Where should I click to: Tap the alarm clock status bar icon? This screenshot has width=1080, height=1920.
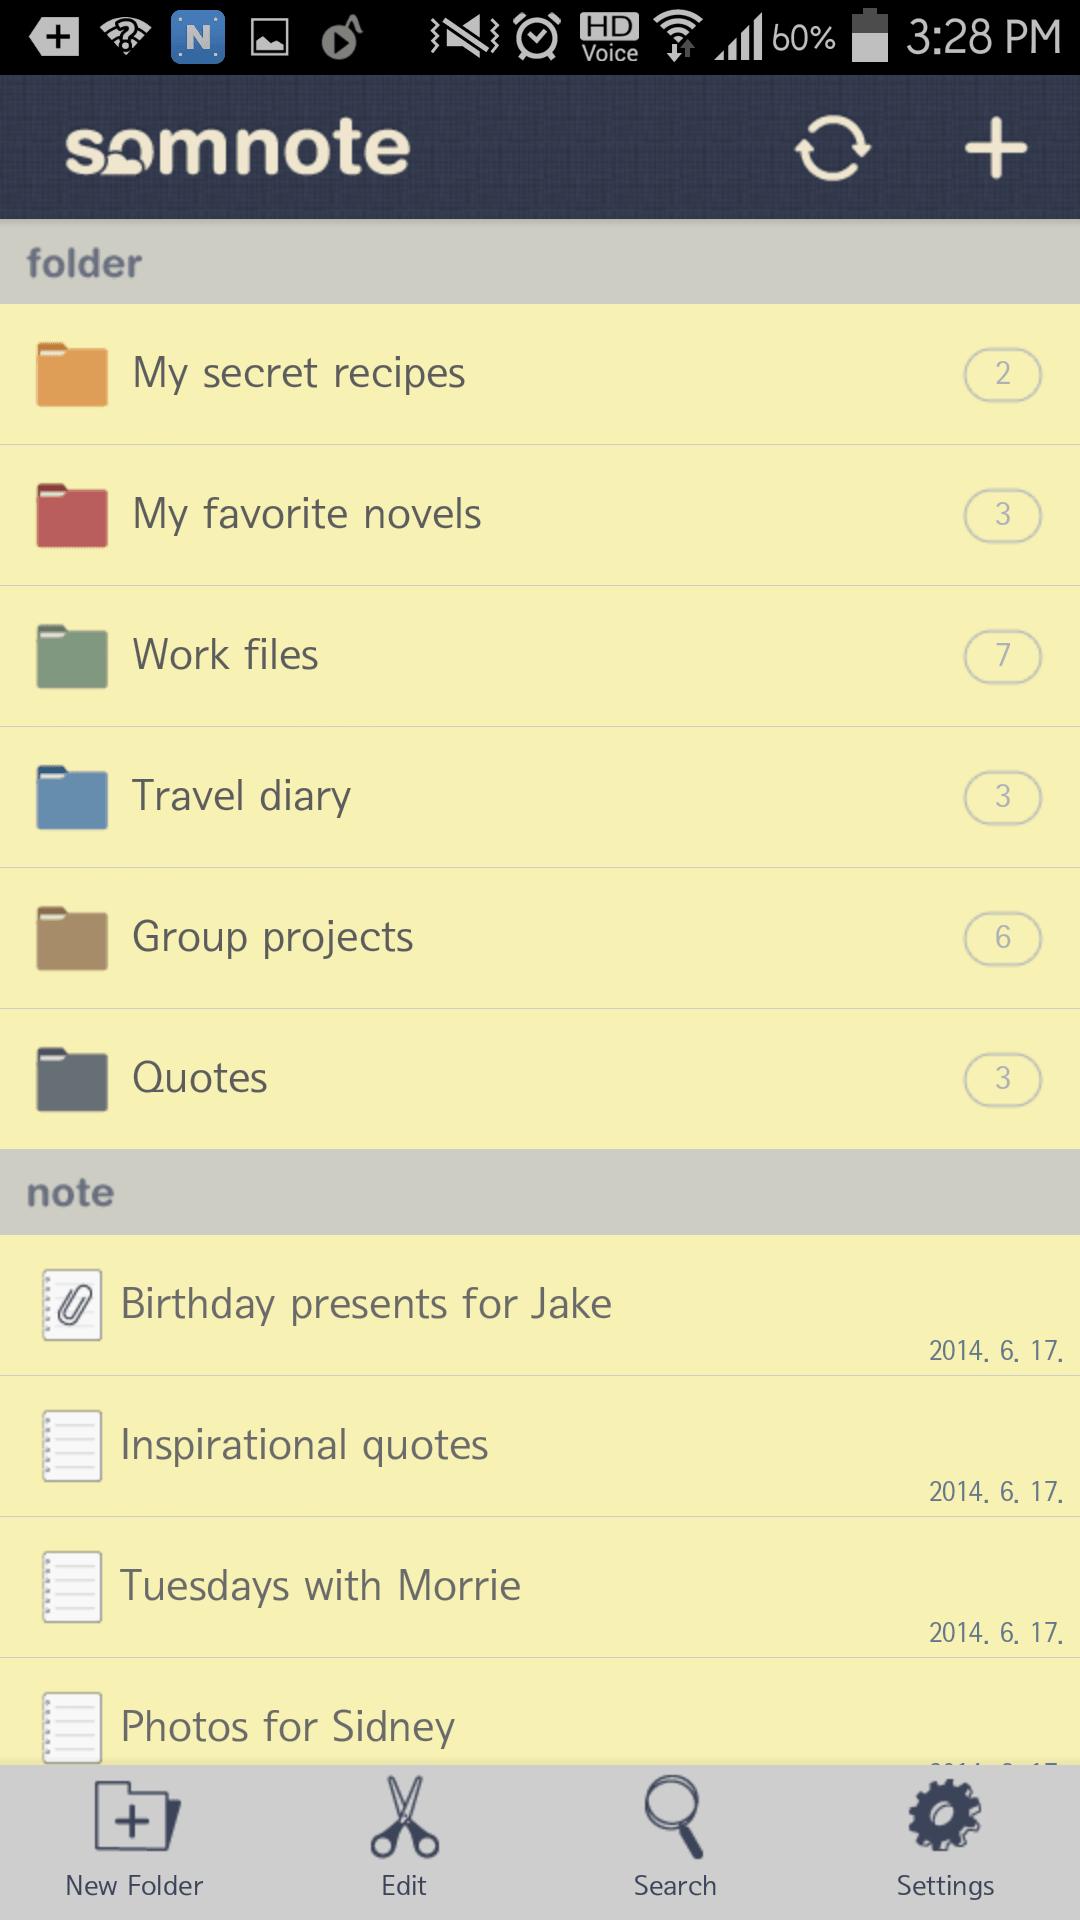click(x=538, y=38)
